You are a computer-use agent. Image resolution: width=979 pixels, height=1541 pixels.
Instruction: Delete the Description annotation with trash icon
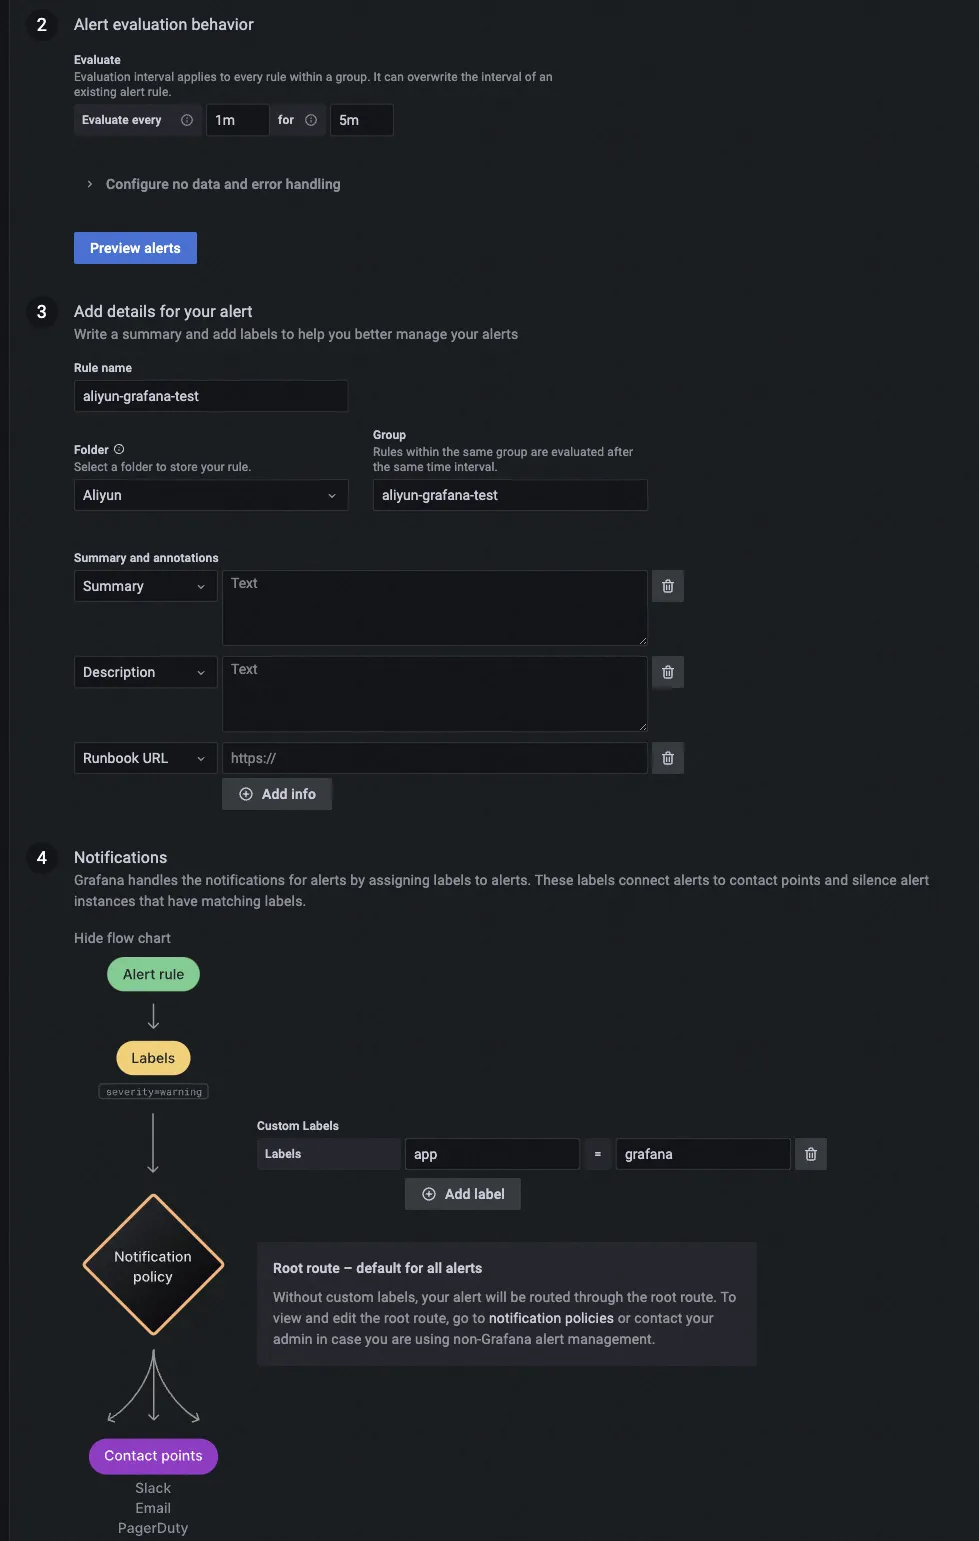(668, 672)
